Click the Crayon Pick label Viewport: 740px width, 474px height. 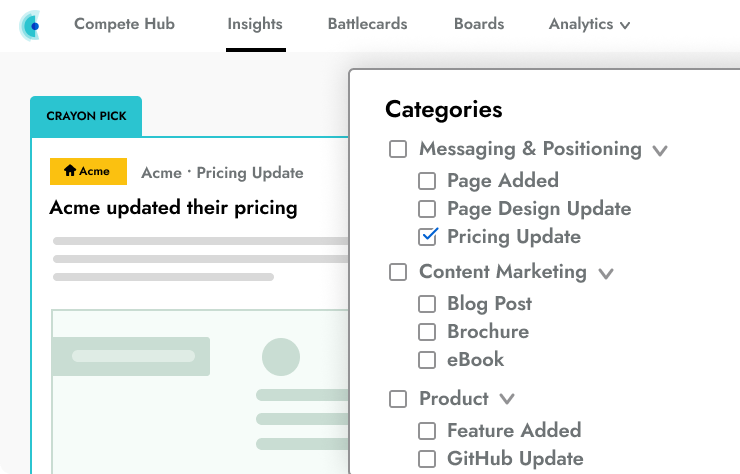(x=86, y=116)
